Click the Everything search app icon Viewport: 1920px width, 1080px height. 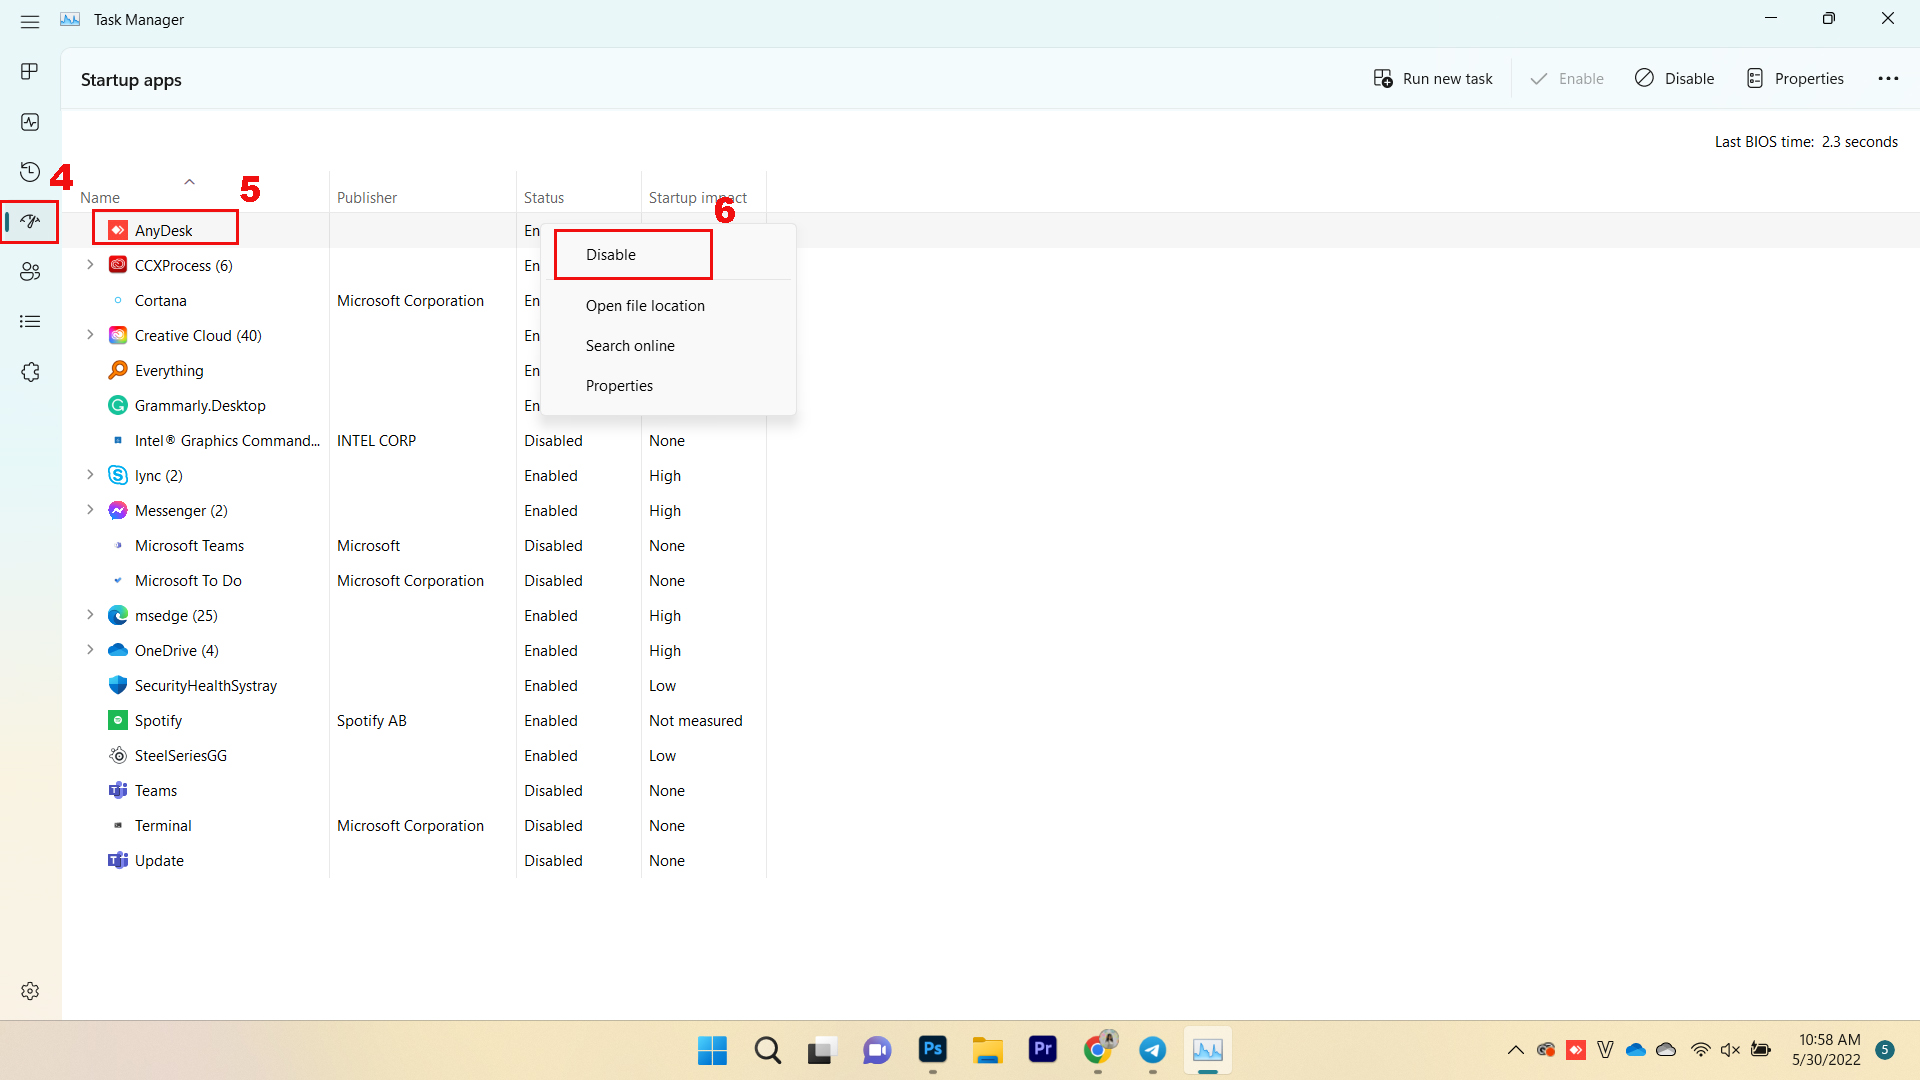coord(118,370)
